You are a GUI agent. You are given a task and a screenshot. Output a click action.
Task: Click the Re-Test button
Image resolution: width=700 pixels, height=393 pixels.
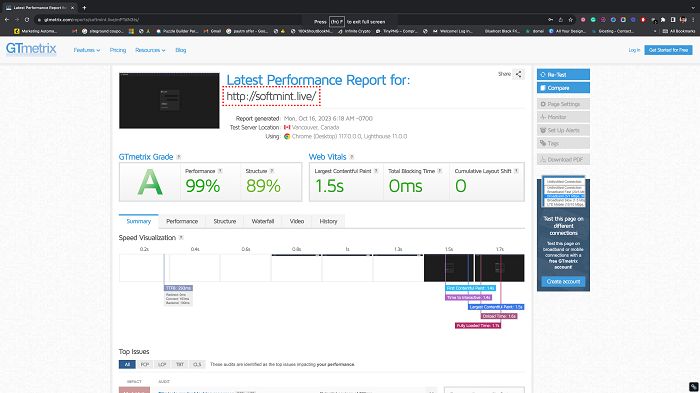pos(563,75)
